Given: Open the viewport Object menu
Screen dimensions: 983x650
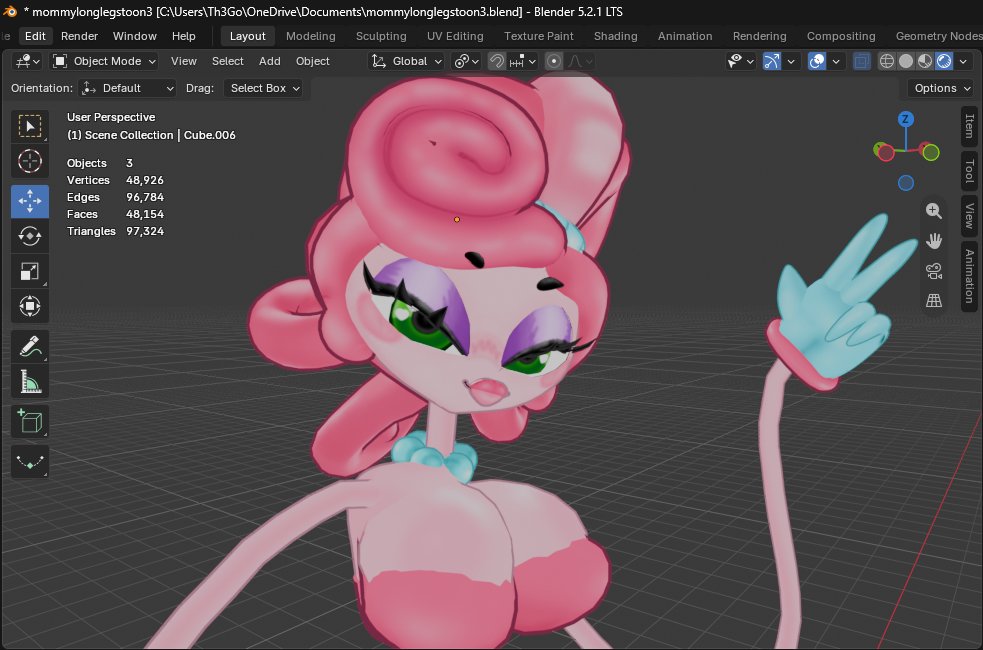Looking at the screenshot, I should 312,61.
